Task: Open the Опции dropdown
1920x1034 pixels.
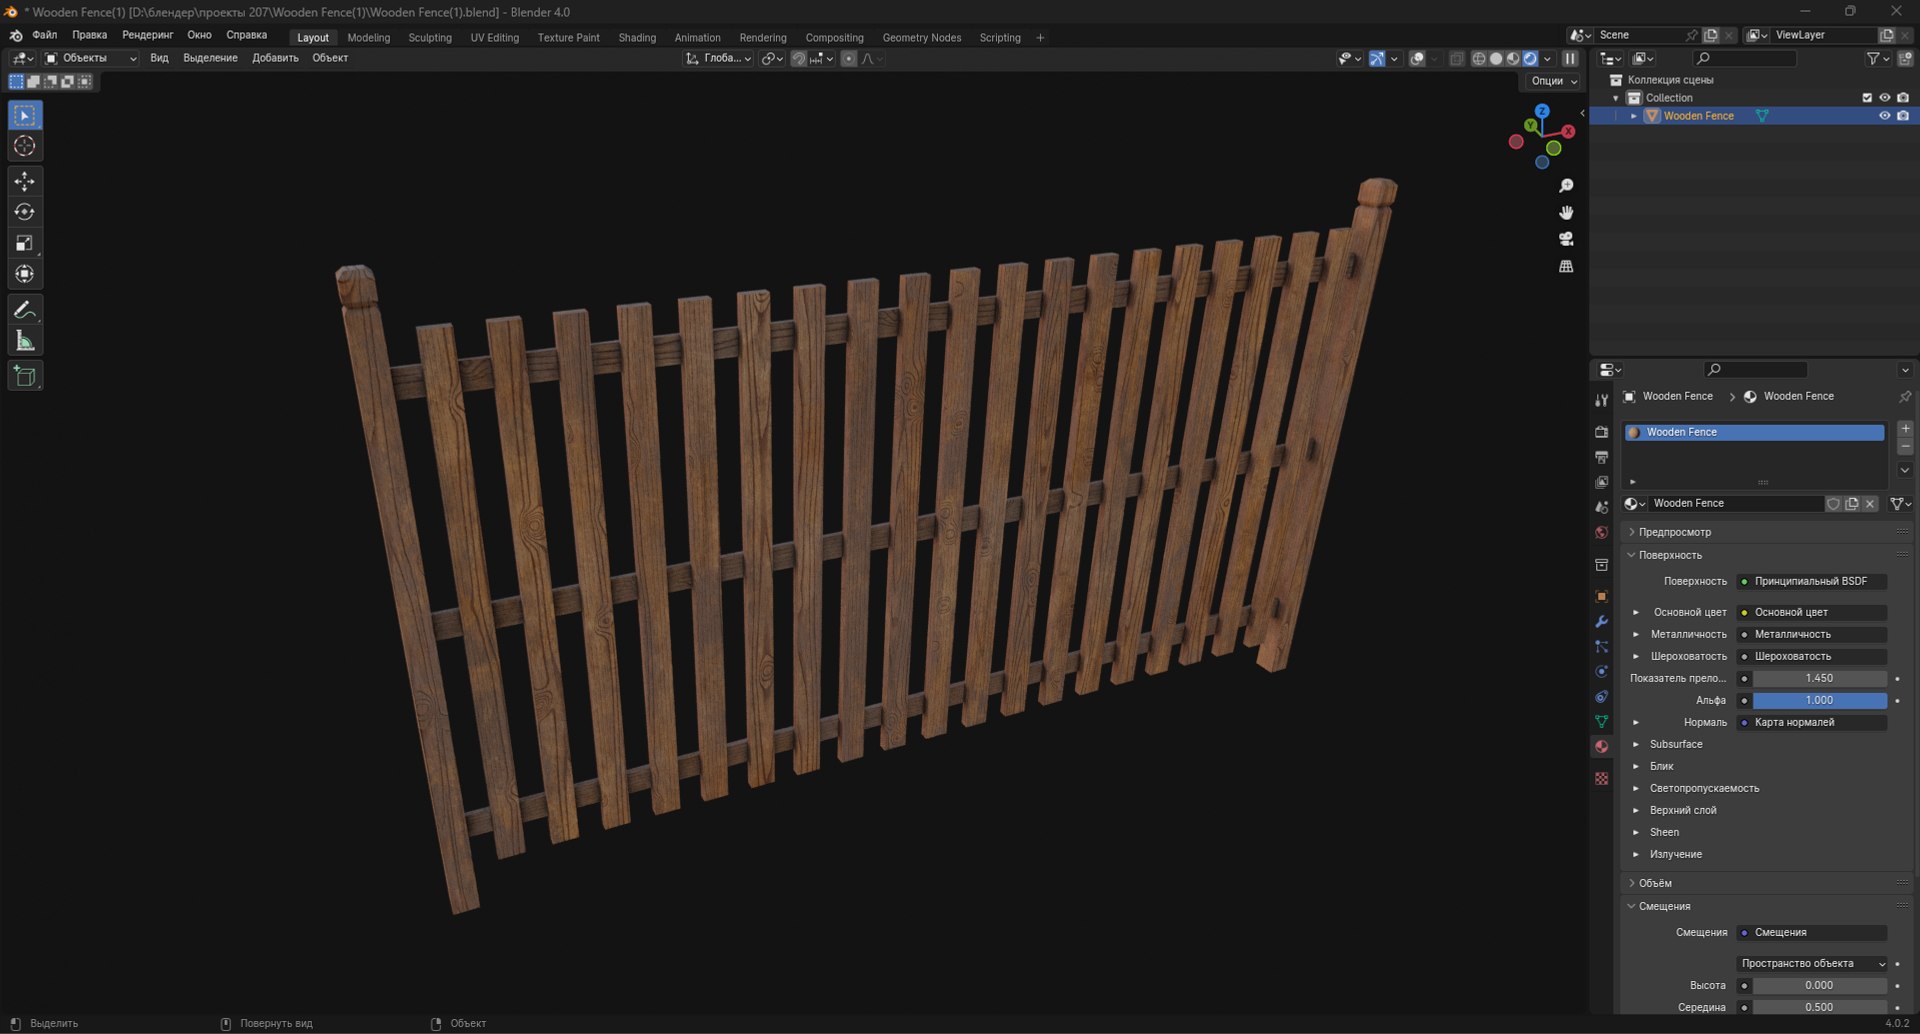Action: 1553,81
